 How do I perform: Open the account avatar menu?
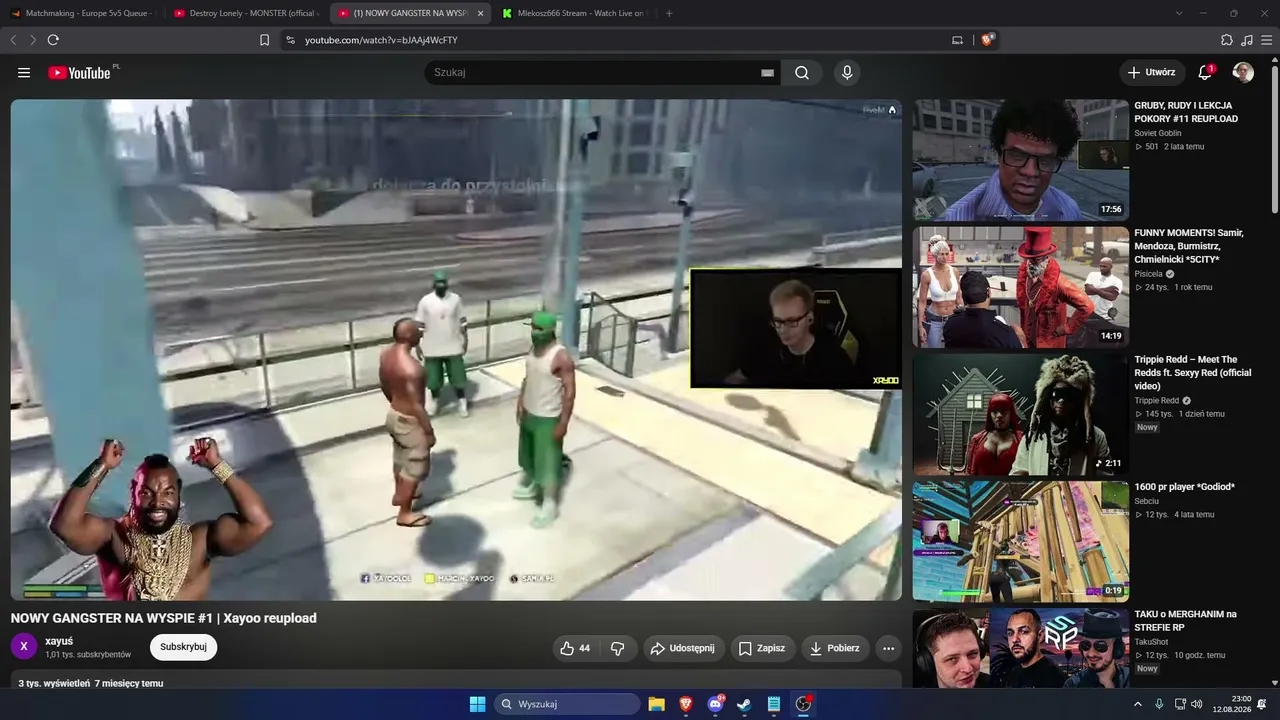1243,73
